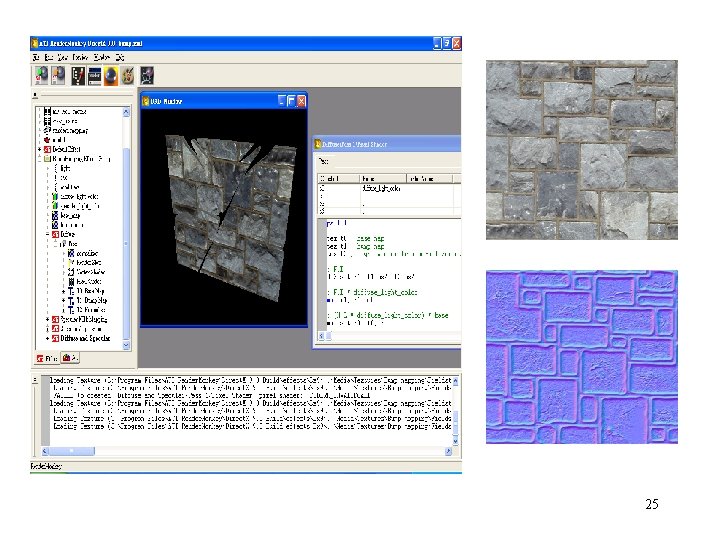Click the last toolbar icon with purple sphere
The image size is (720, 540).
[147, 75]
